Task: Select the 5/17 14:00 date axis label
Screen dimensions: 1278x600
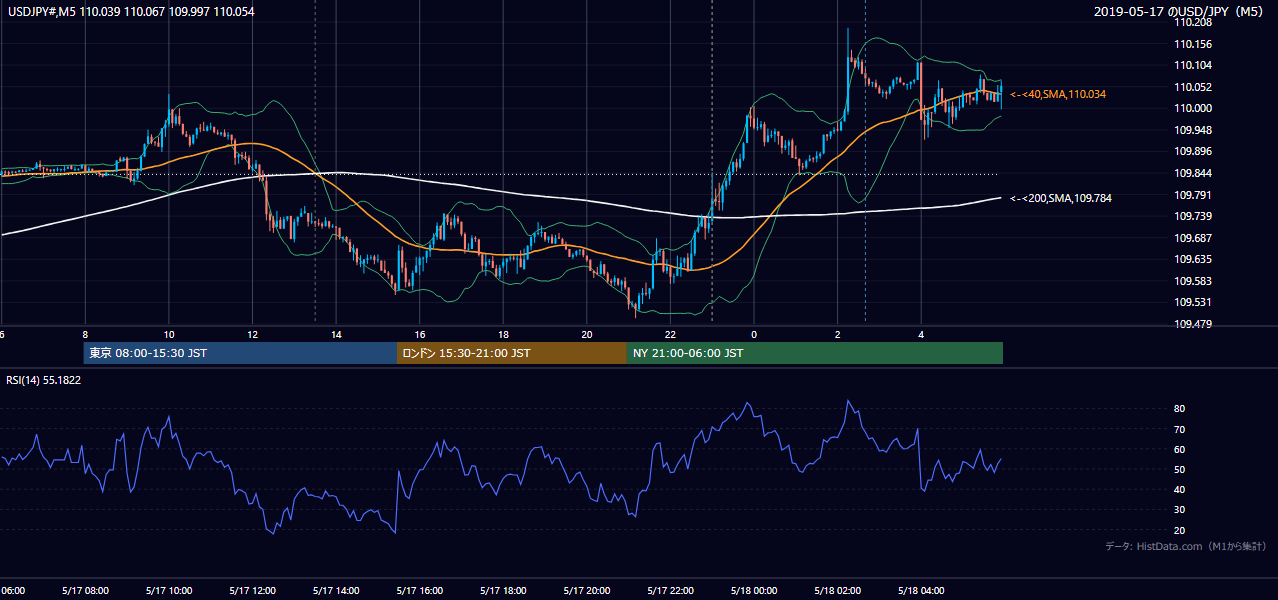Action: 336,591
